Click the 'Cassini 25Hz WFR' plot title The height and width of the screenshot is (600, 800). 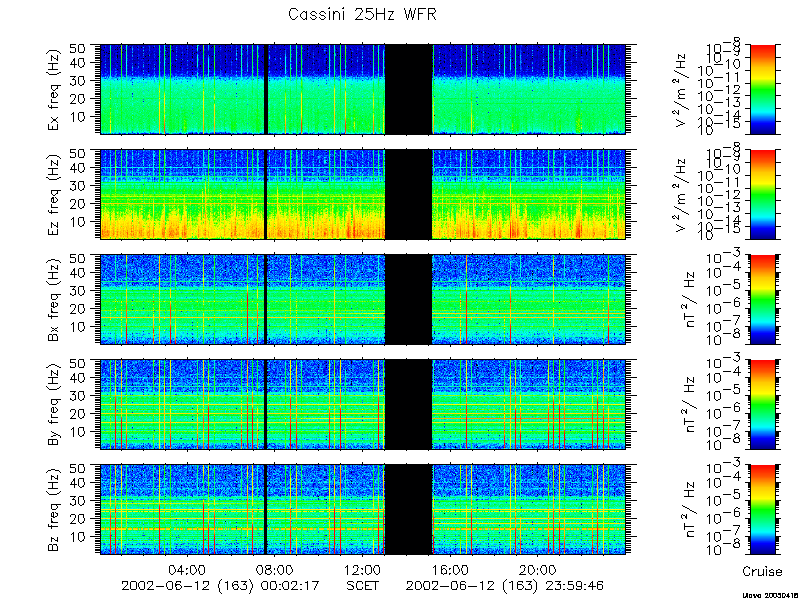pyautogui.click(x=362, y=14)
